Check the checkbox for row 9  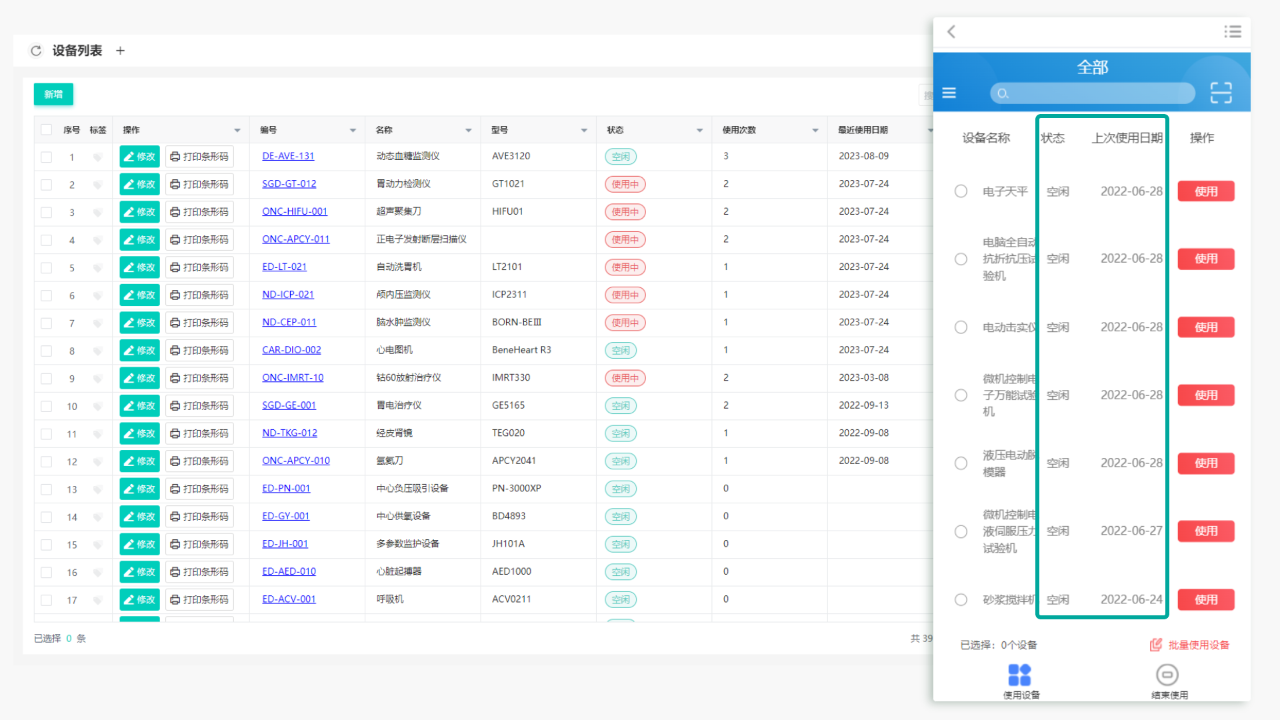tap(46, 379)
